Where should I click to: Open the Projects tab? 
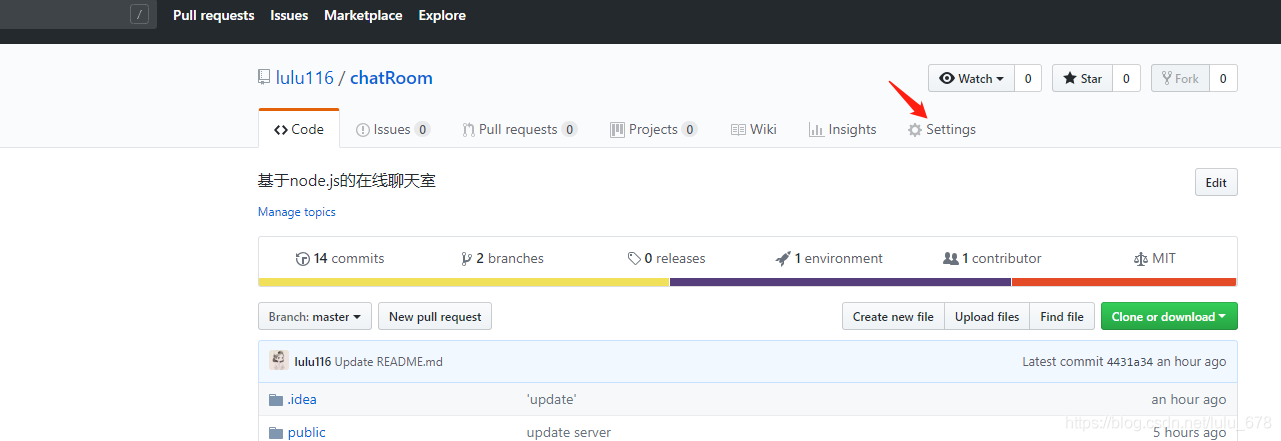click(653, 129)
